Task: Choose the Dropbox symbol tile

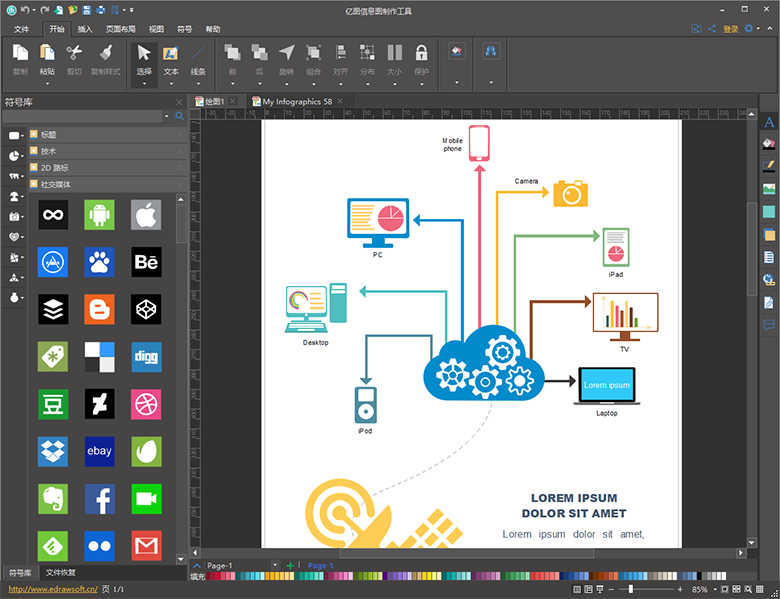Action: [x=53, y=452]
